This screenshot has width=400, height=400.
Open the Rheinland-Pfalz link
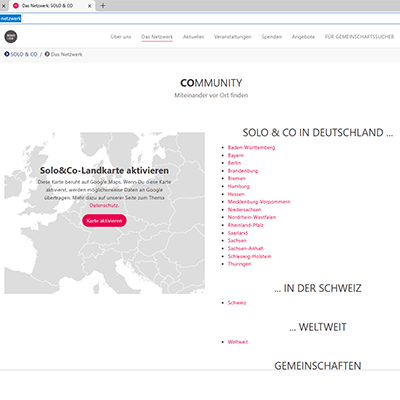click(245, 225)
